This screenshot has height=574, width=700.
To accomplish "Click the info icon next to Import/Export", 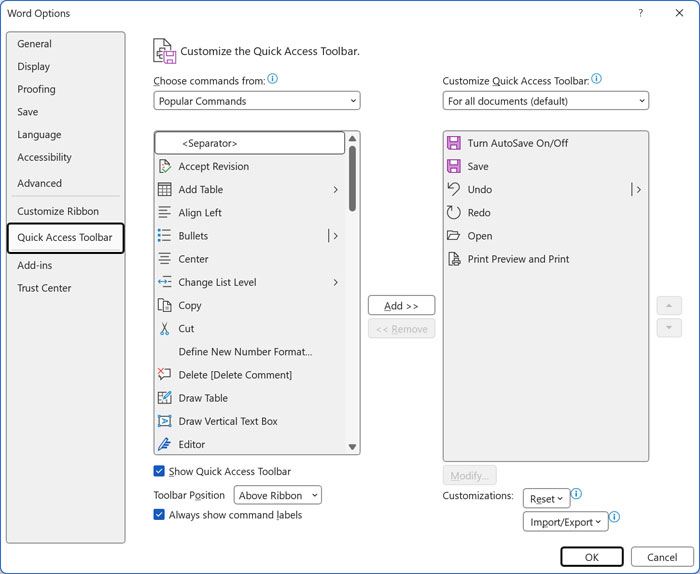I will 615,517.
